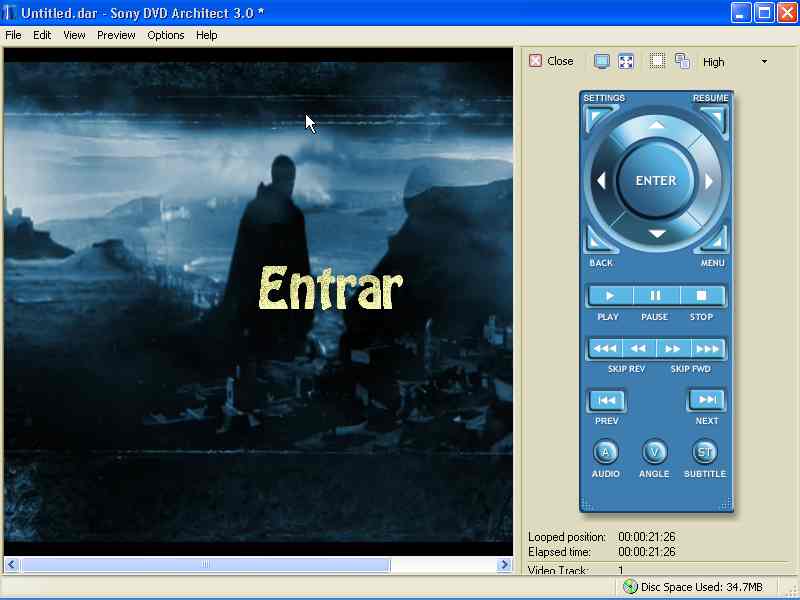800x600 pixels.
Task: Click the double-arrow fast forward button
Action: click(673, 349)
